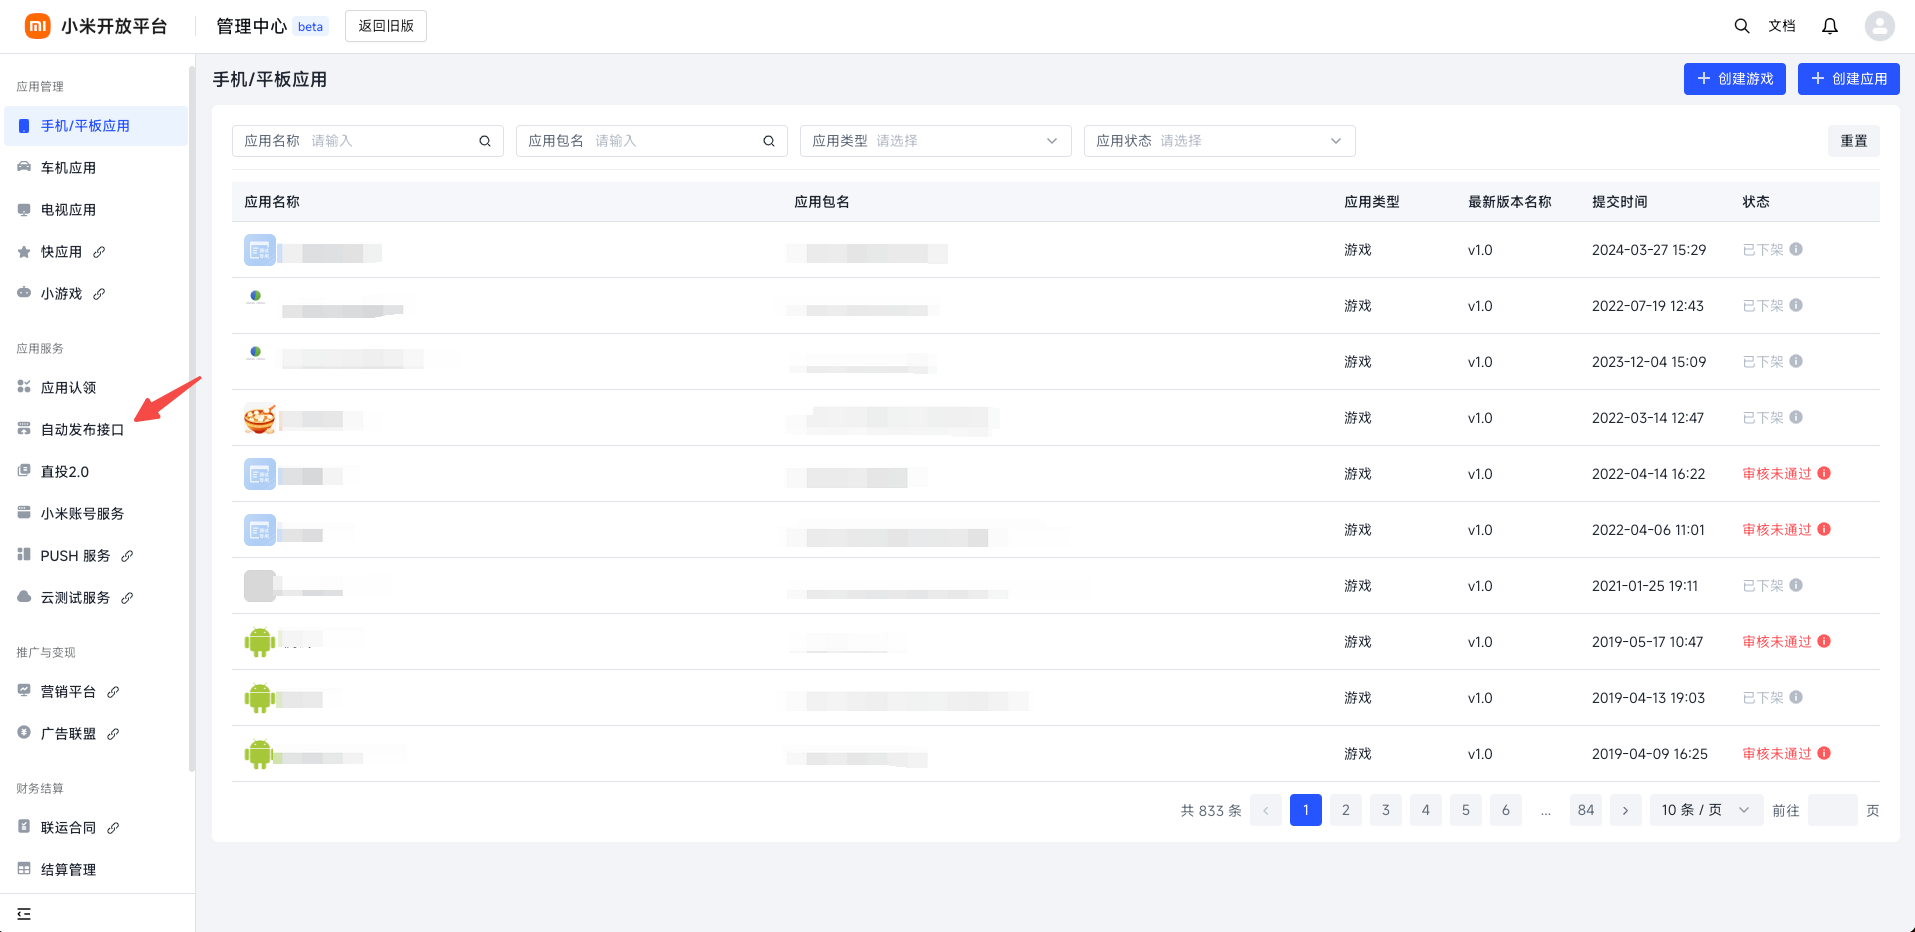The height and width of the screenshot is (932, 1915).
Task: Click external link icon beside 联运合同
Action: tap(113, 828)
